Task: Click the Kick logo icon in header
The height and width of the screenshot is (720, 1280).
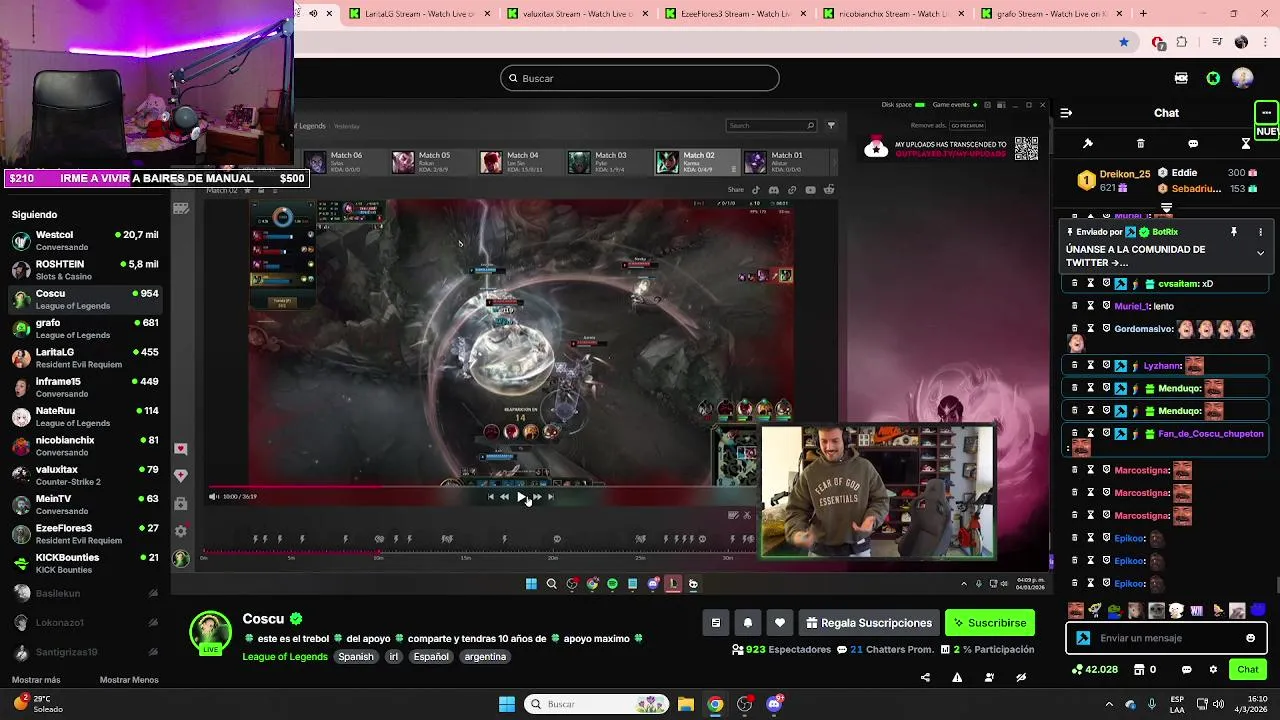Action: pos(1213,78)
